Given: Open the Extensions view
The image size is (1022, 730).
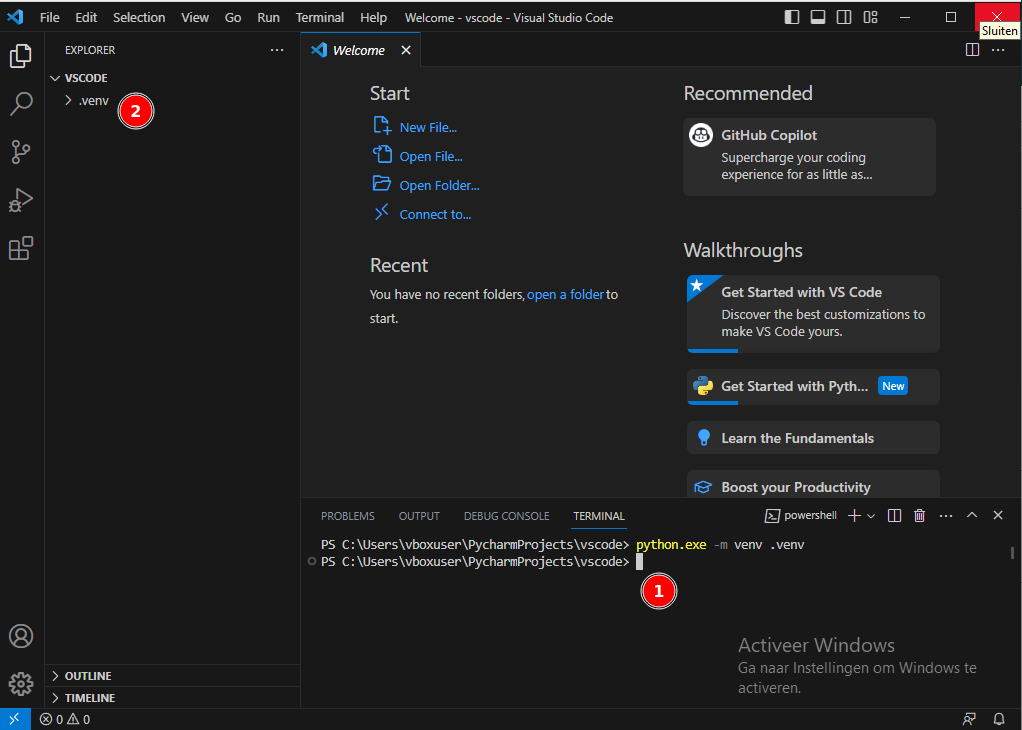Looking at the screenshot, I should pyautogui.click(x=21, y=248).
